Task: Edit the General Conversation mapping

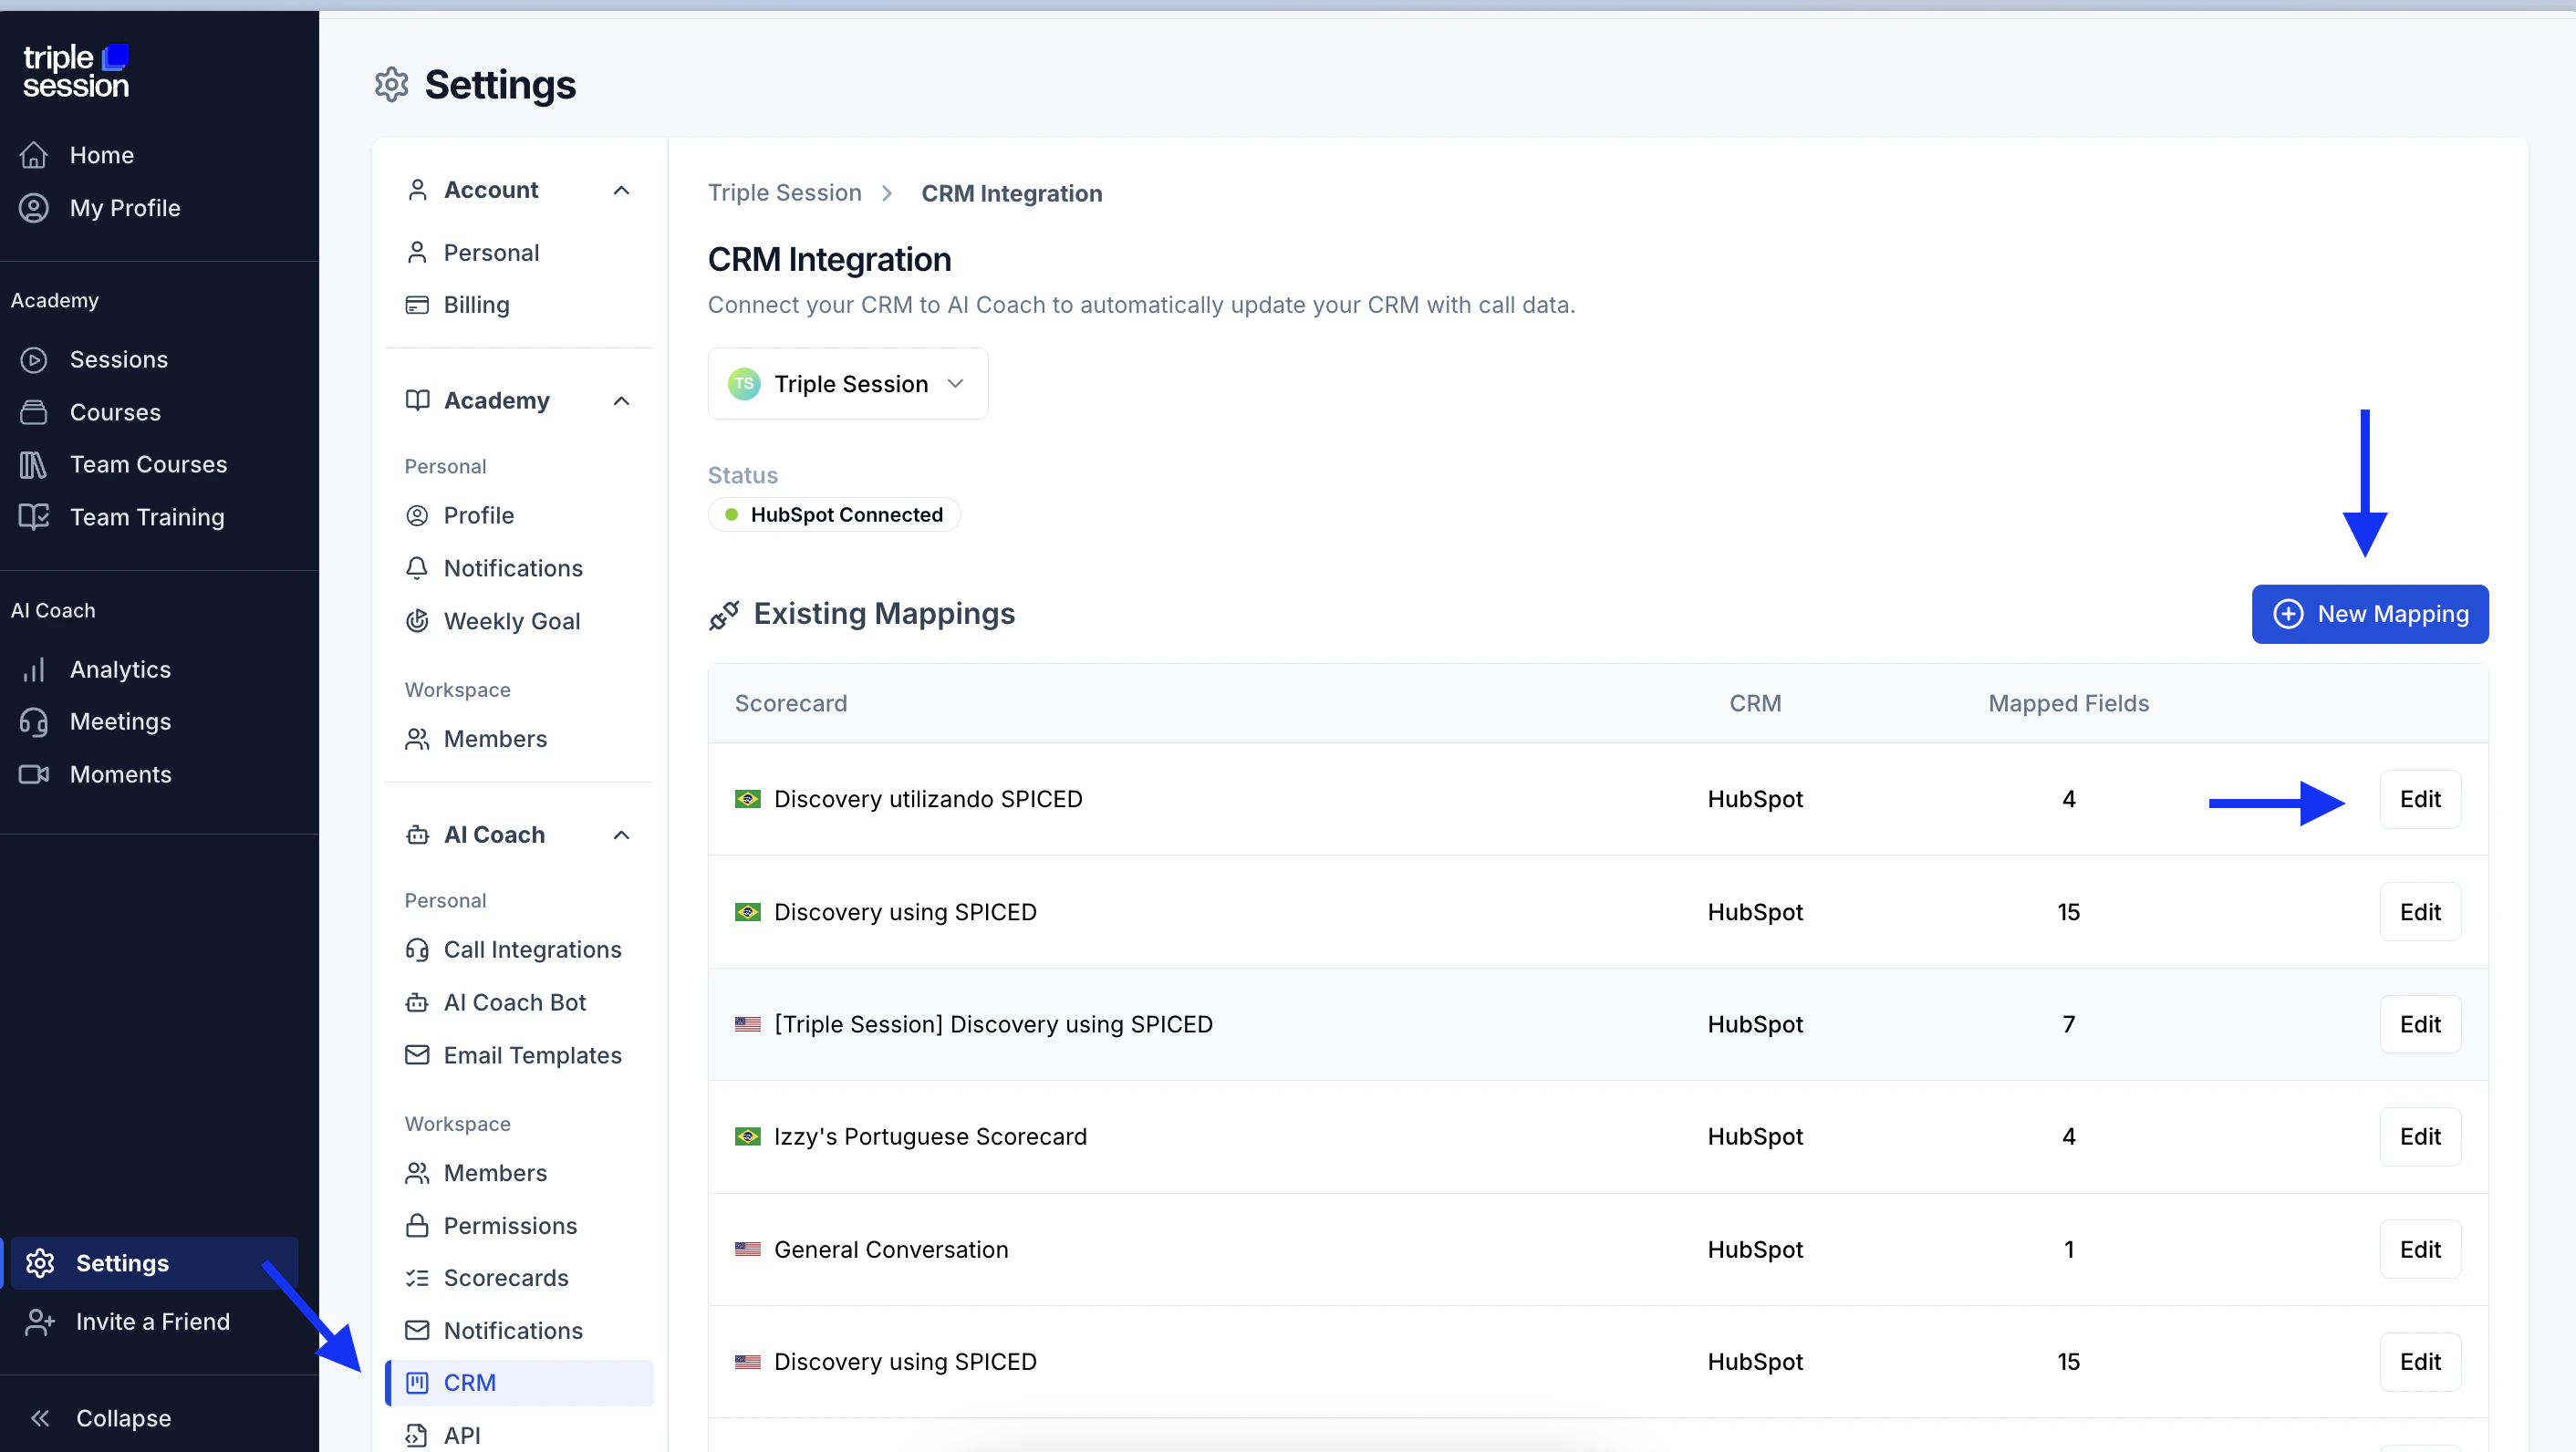Action: (2420, 1249)
